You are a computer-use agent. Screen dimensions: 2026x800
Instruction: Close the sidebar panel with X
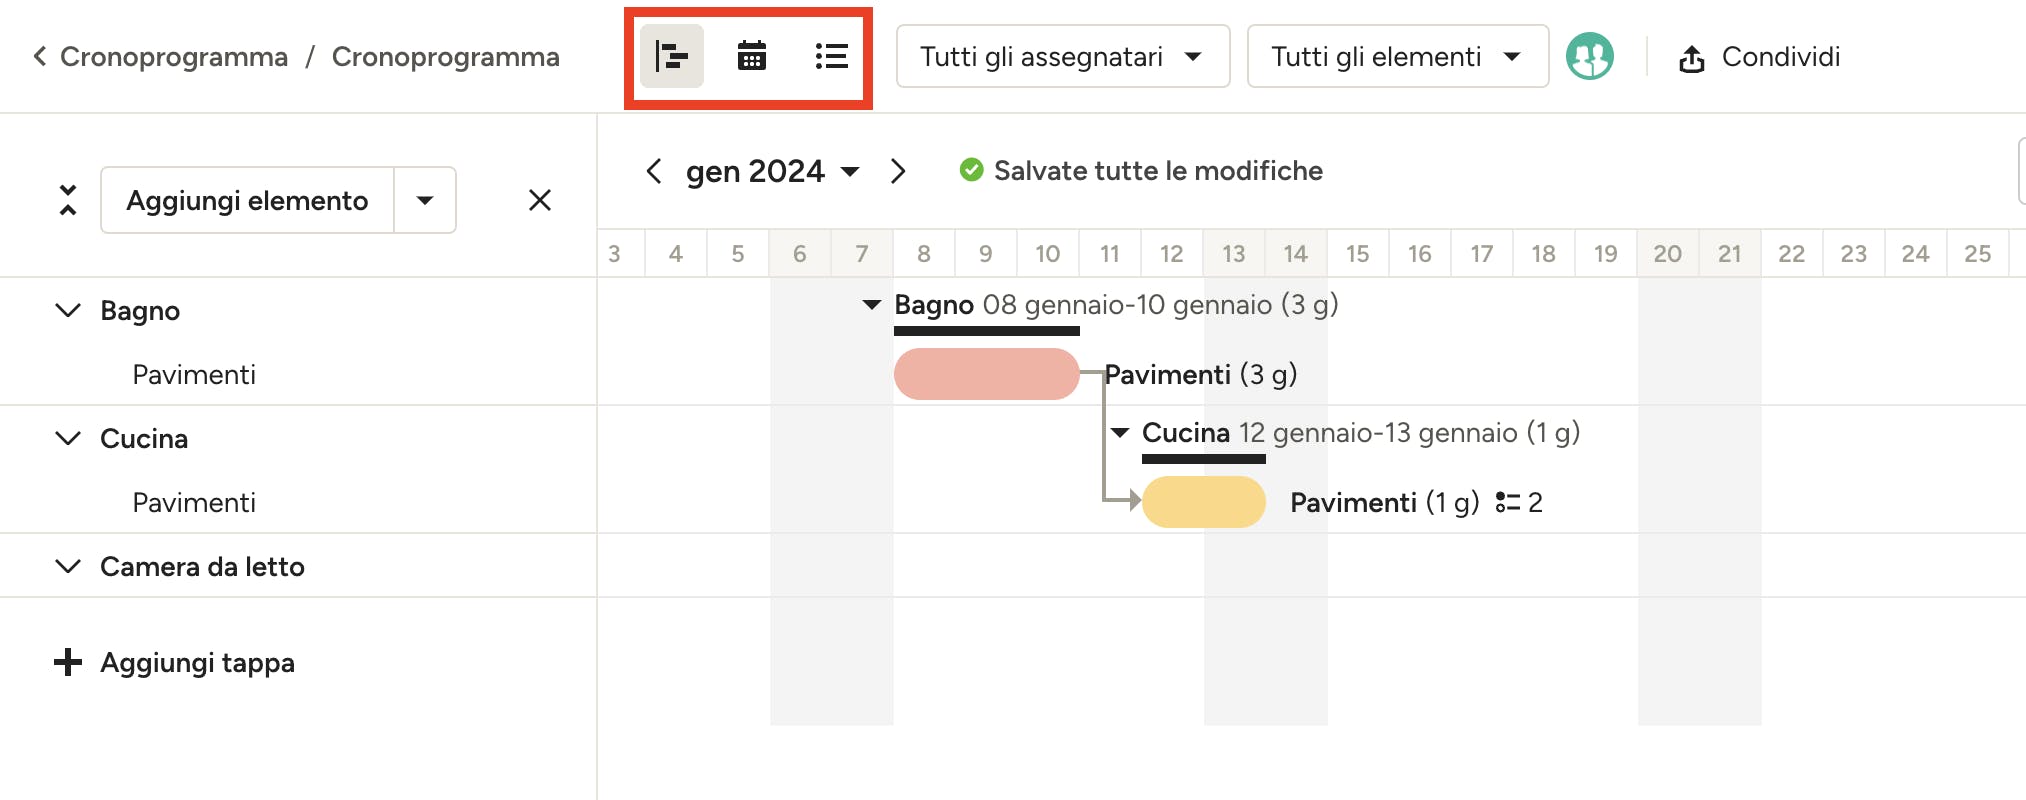(x=540, y=200)
